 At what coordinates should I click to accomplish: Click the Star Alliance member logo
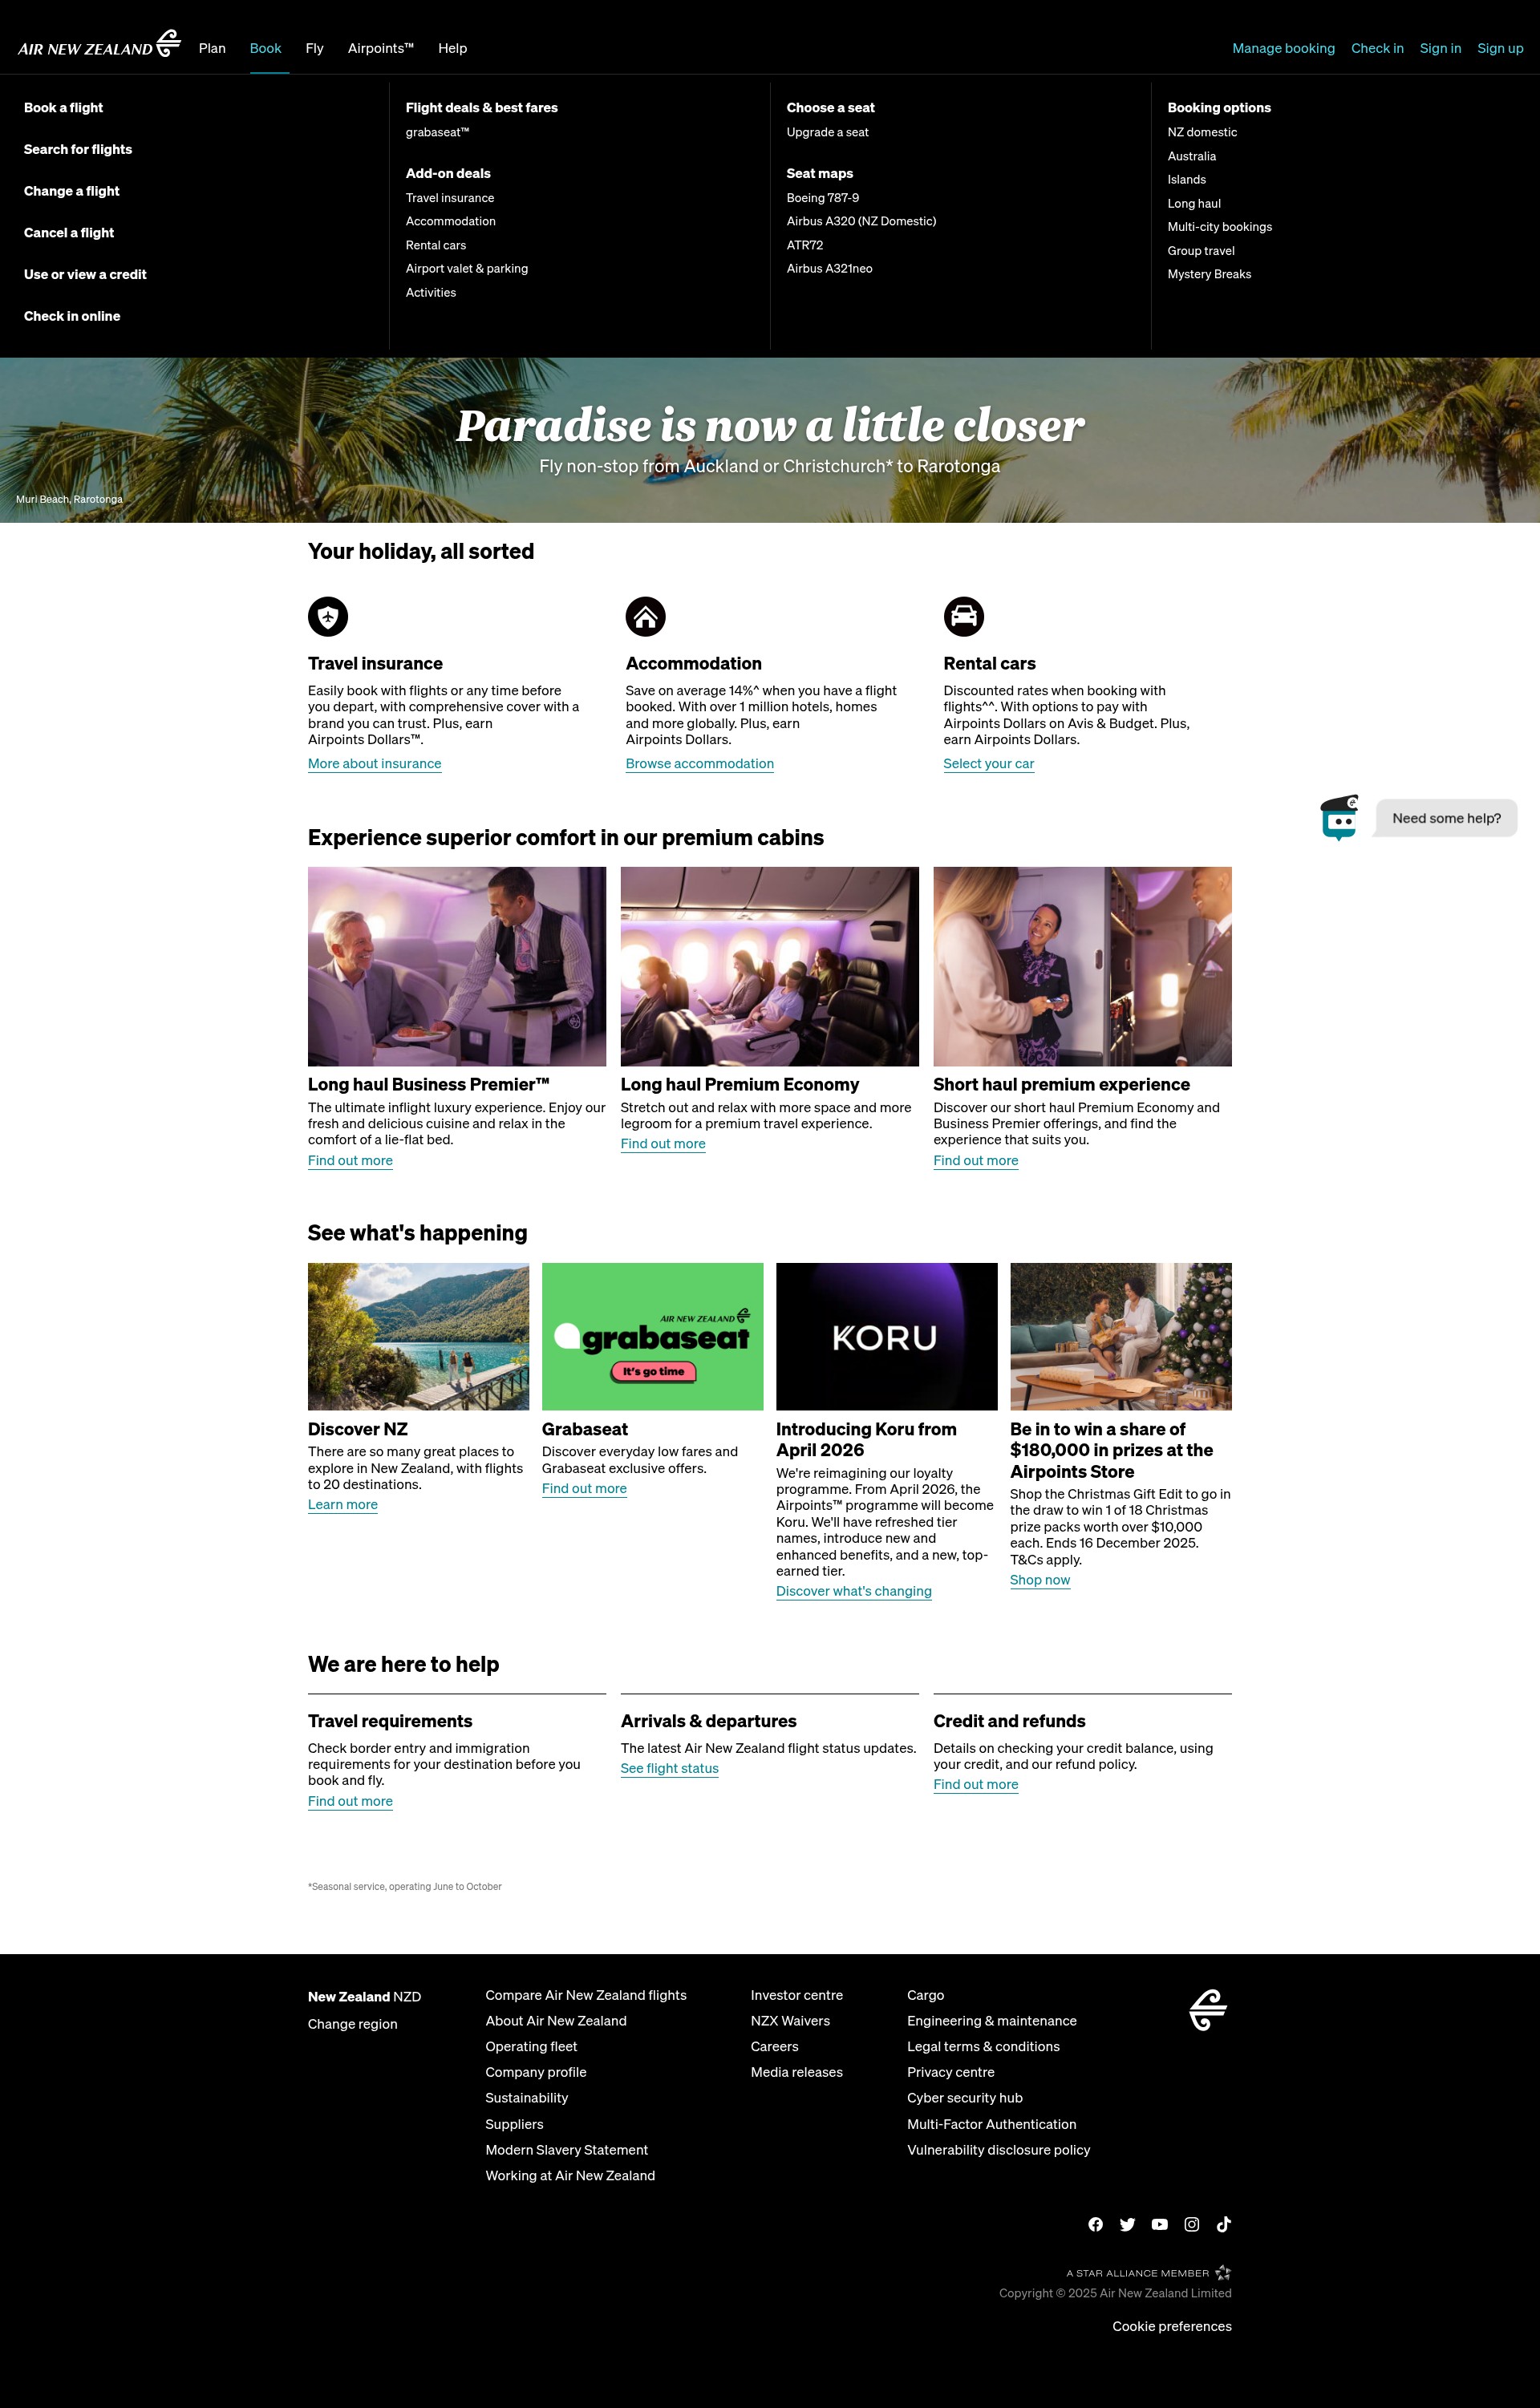point(1148,2273)
